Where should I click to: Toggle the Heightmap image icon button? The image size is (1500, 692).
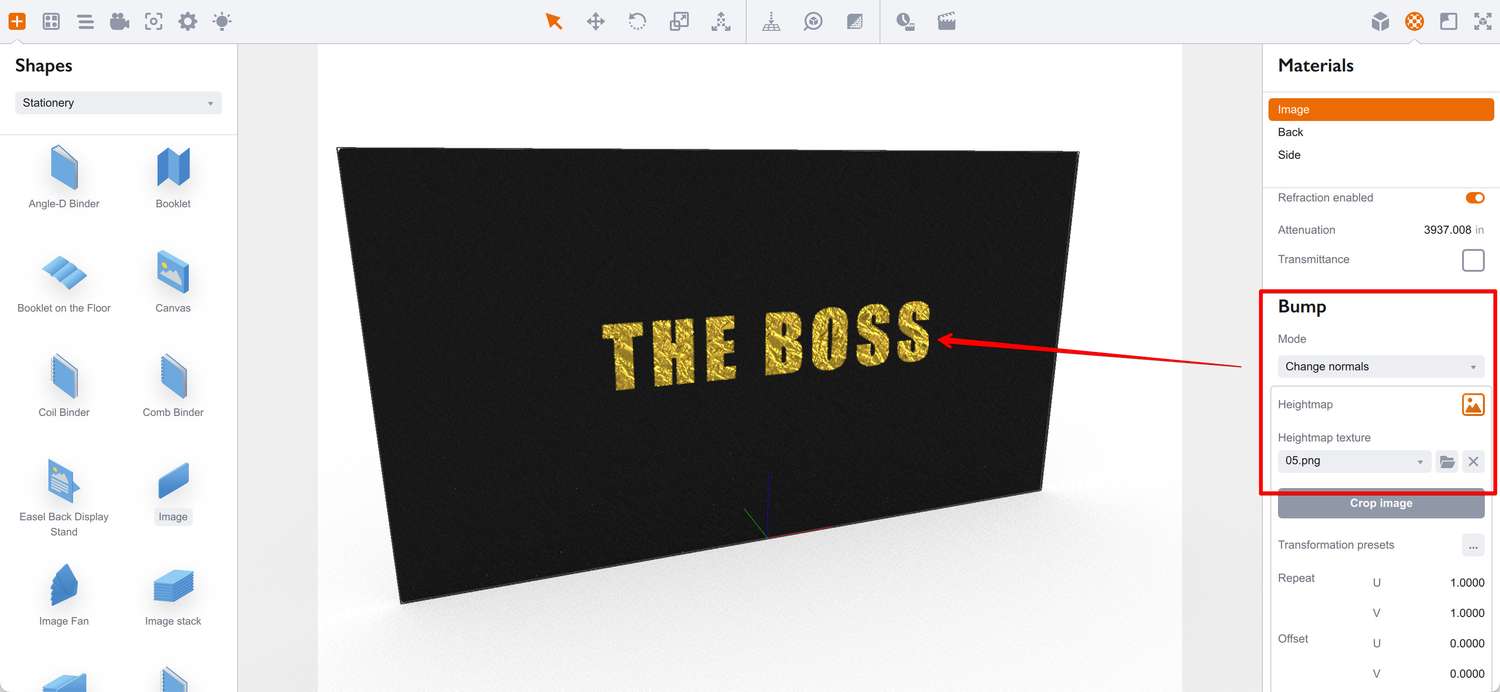point(1473,405)
